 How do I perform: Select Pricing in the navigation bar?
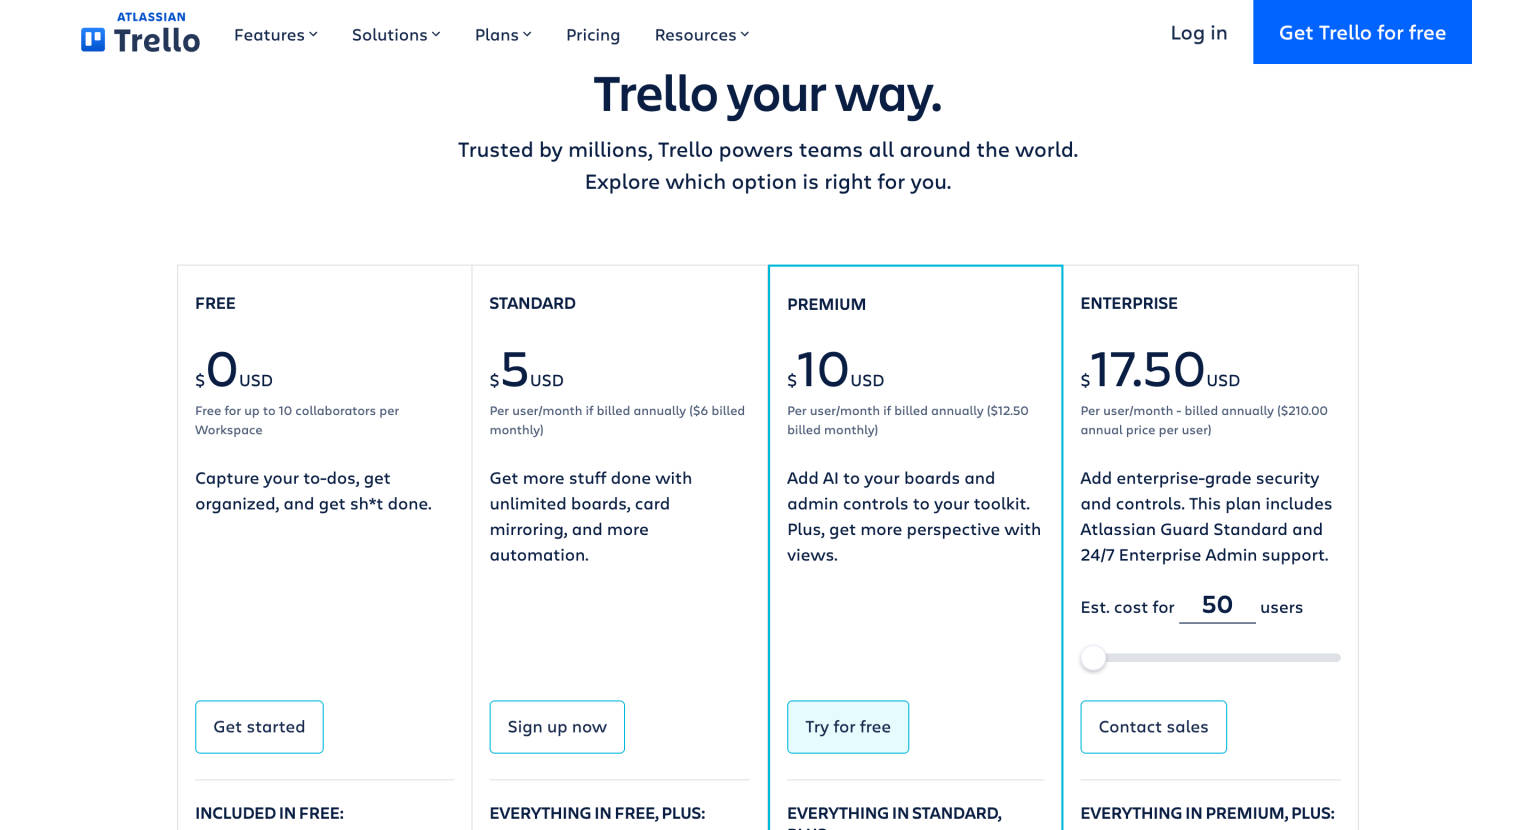[593, 34]
